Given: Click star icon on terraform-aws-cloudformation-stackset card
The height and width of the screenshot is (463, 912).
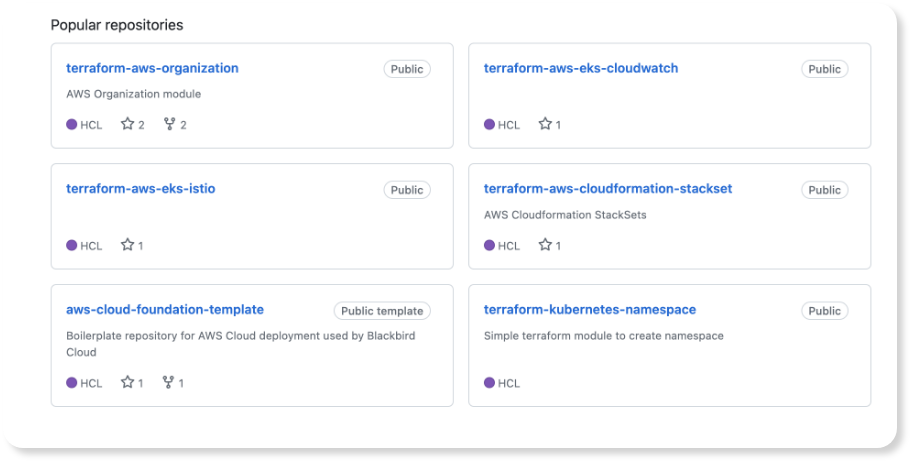Looking at the screenshot, I should coord(545,244).
